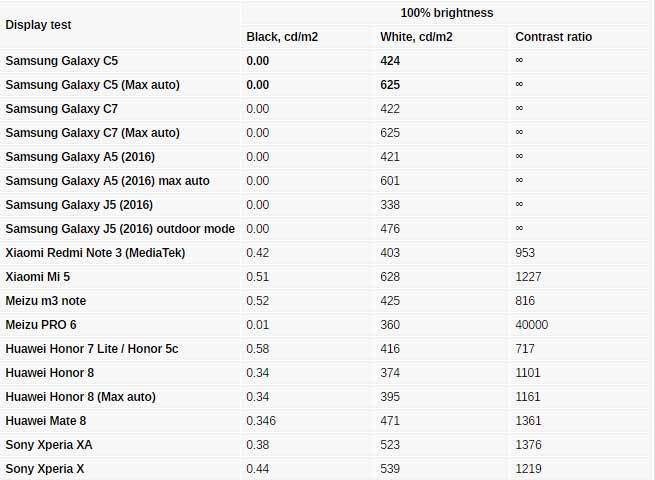Select the Sony Xperia XA row label

48,445
